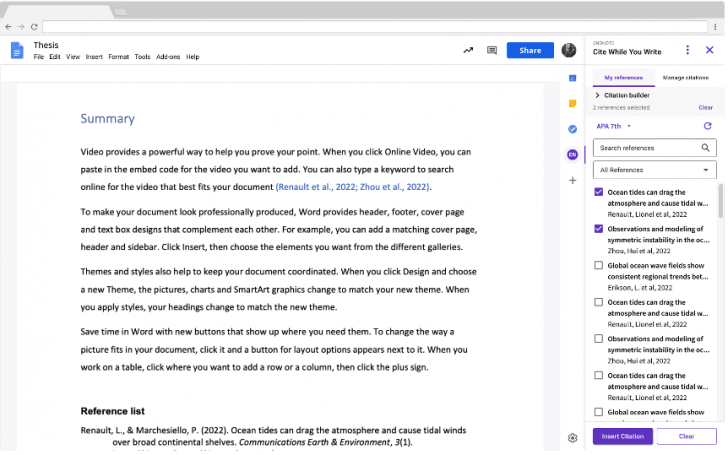Open the settings gear icon

572,438
